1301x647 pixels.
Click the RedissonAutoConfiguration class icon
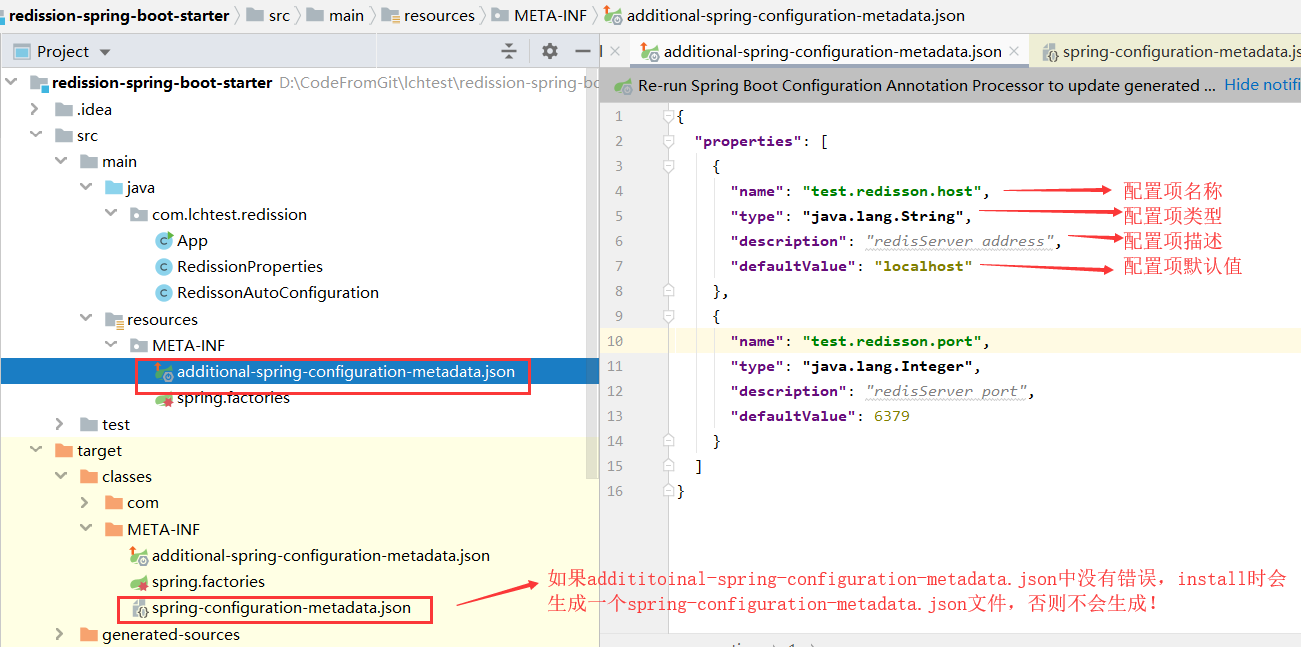164,292
